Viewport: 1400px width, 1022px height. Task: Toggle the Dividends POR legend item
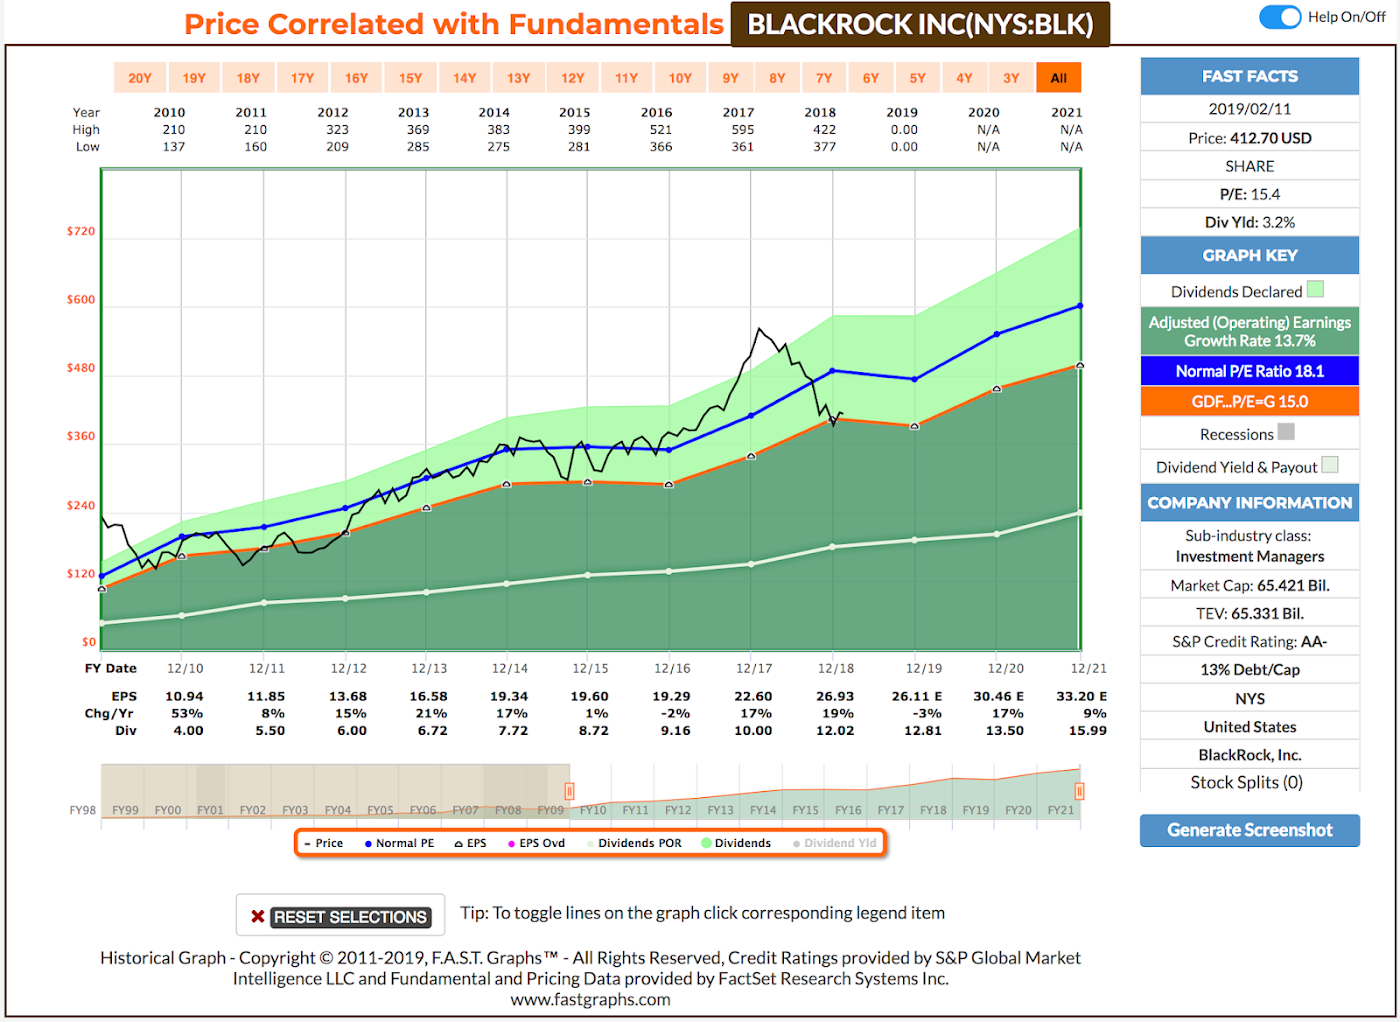click(634, 843)
